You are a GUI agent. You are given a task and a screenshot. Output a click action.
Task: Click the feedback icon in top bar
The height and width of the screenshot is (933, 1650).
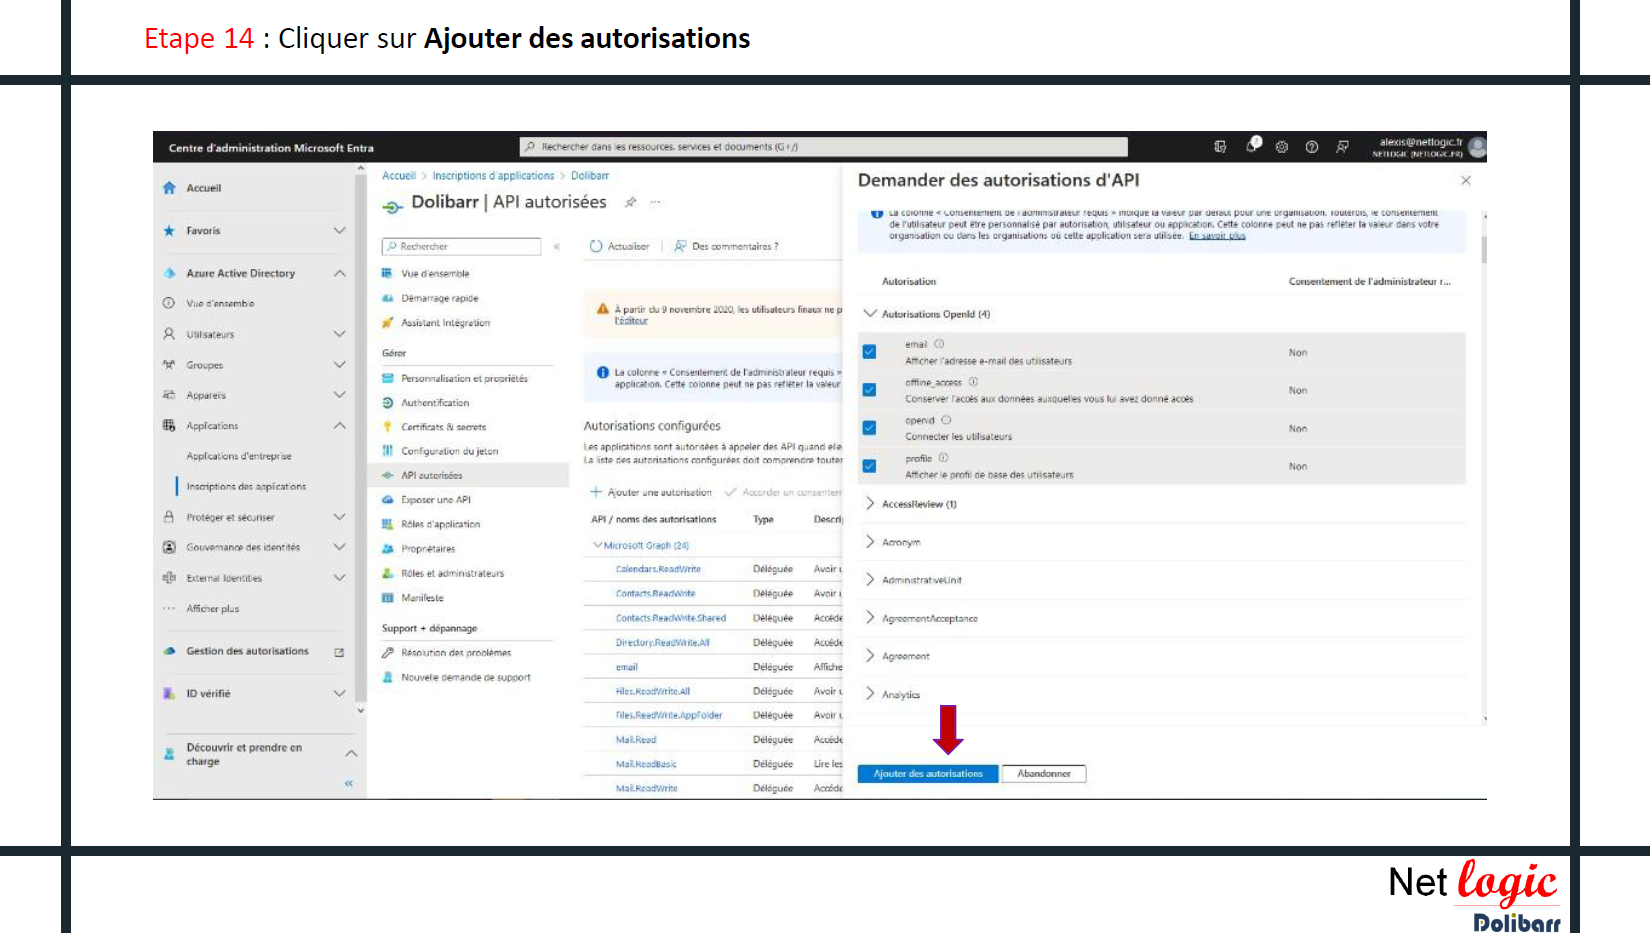pos(1342,147)
